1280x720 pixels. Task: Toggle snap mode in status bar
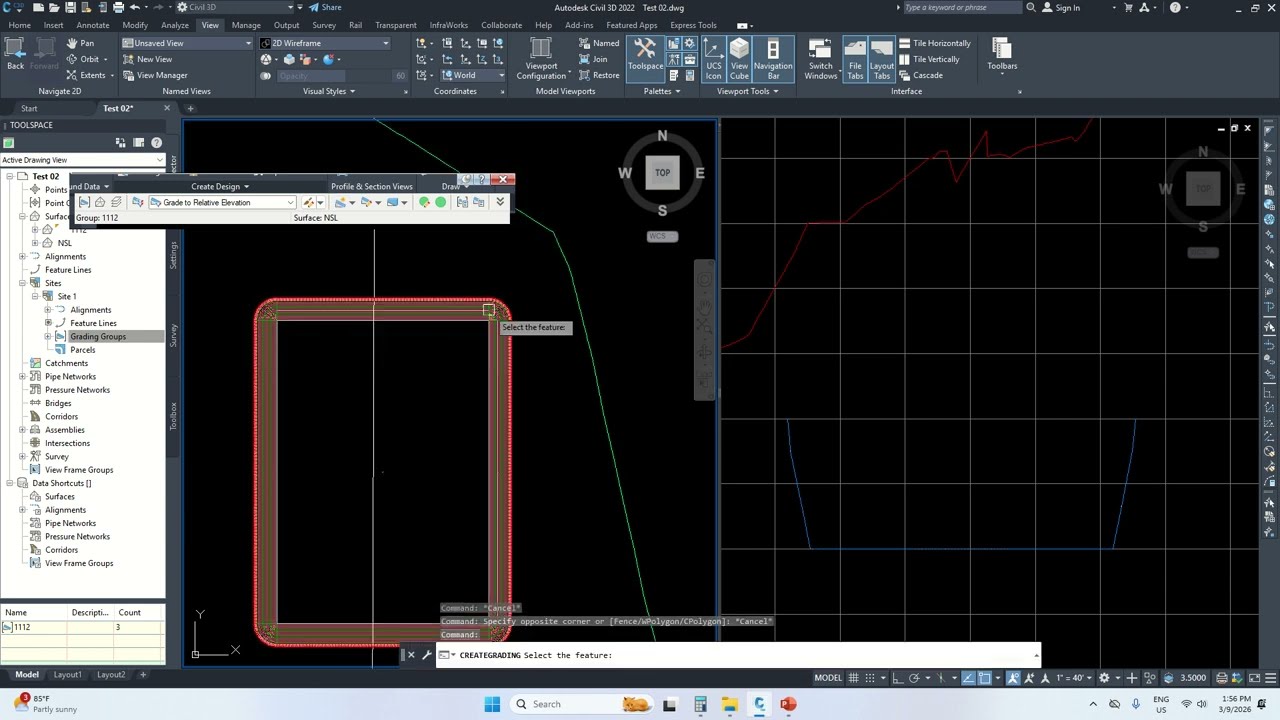pos(871,678)
